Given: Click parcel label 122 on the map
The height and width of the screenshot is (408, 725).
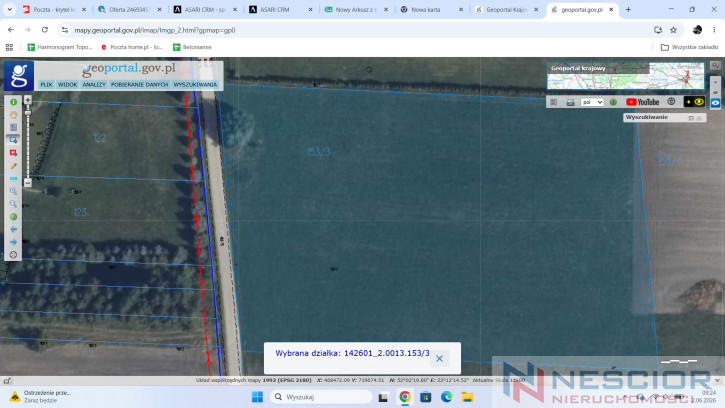Looking at the screenshot, I should coord(99,138).
